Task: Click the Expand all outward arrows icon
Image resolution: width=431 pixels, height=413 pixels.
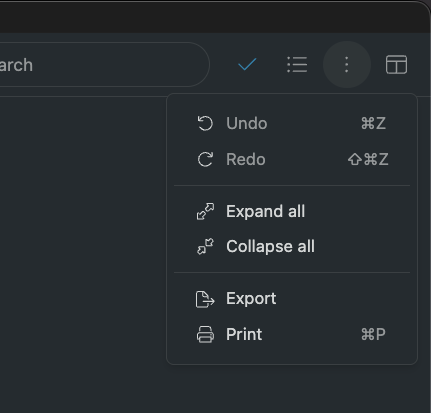Action: pyautogui.click(x=205, y=211)
